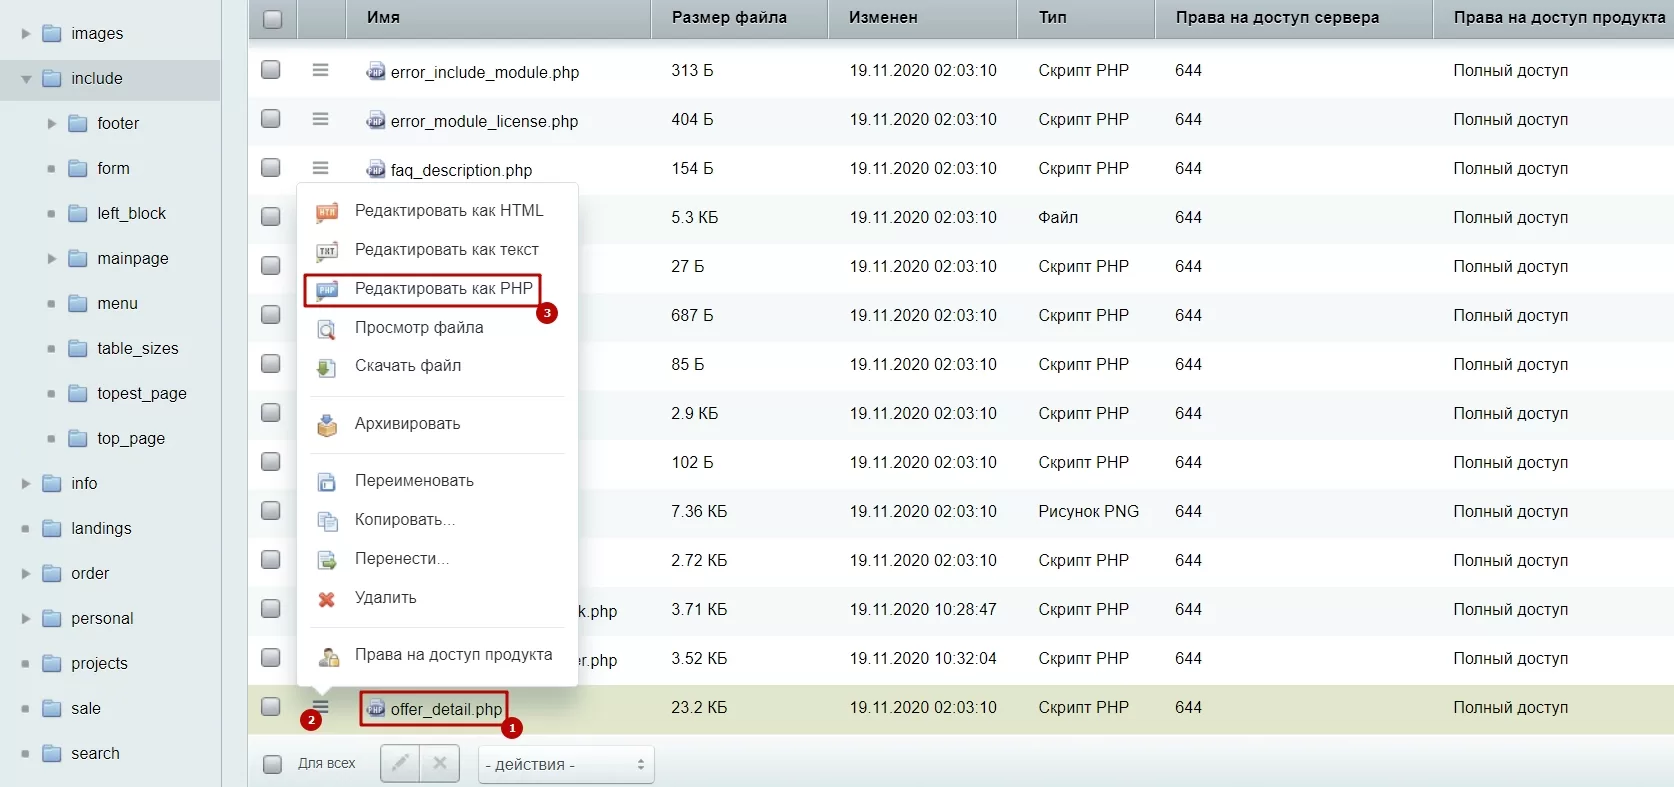Image resolution: width=1674 pixels, height=787 pixels.
Task: Choose 'Редактировать как PHP' from context menu
Action: 443,288
